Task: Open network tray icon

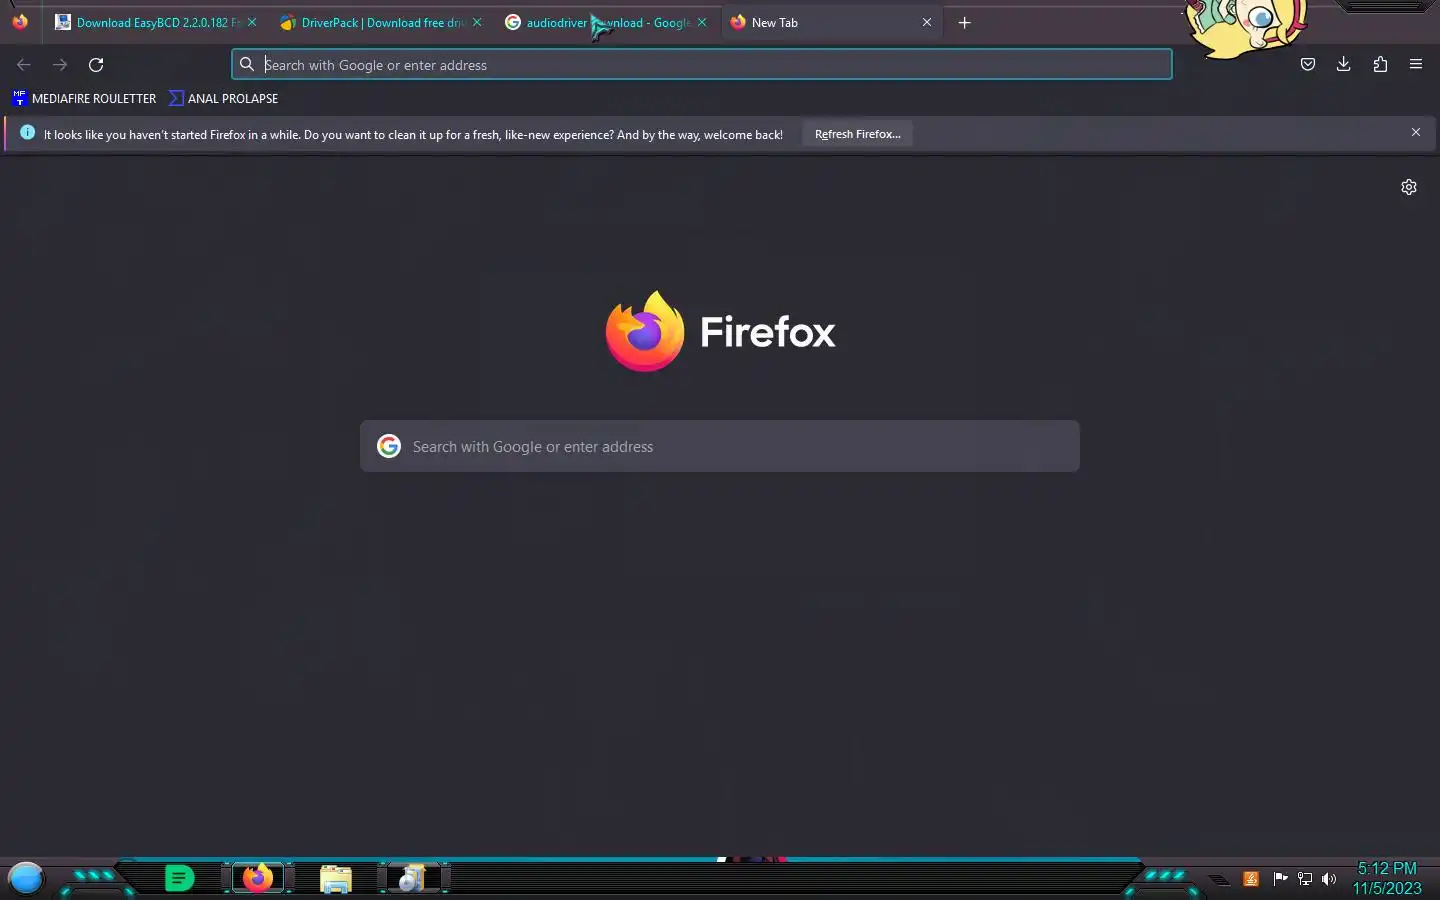Action: (1304, 879)
